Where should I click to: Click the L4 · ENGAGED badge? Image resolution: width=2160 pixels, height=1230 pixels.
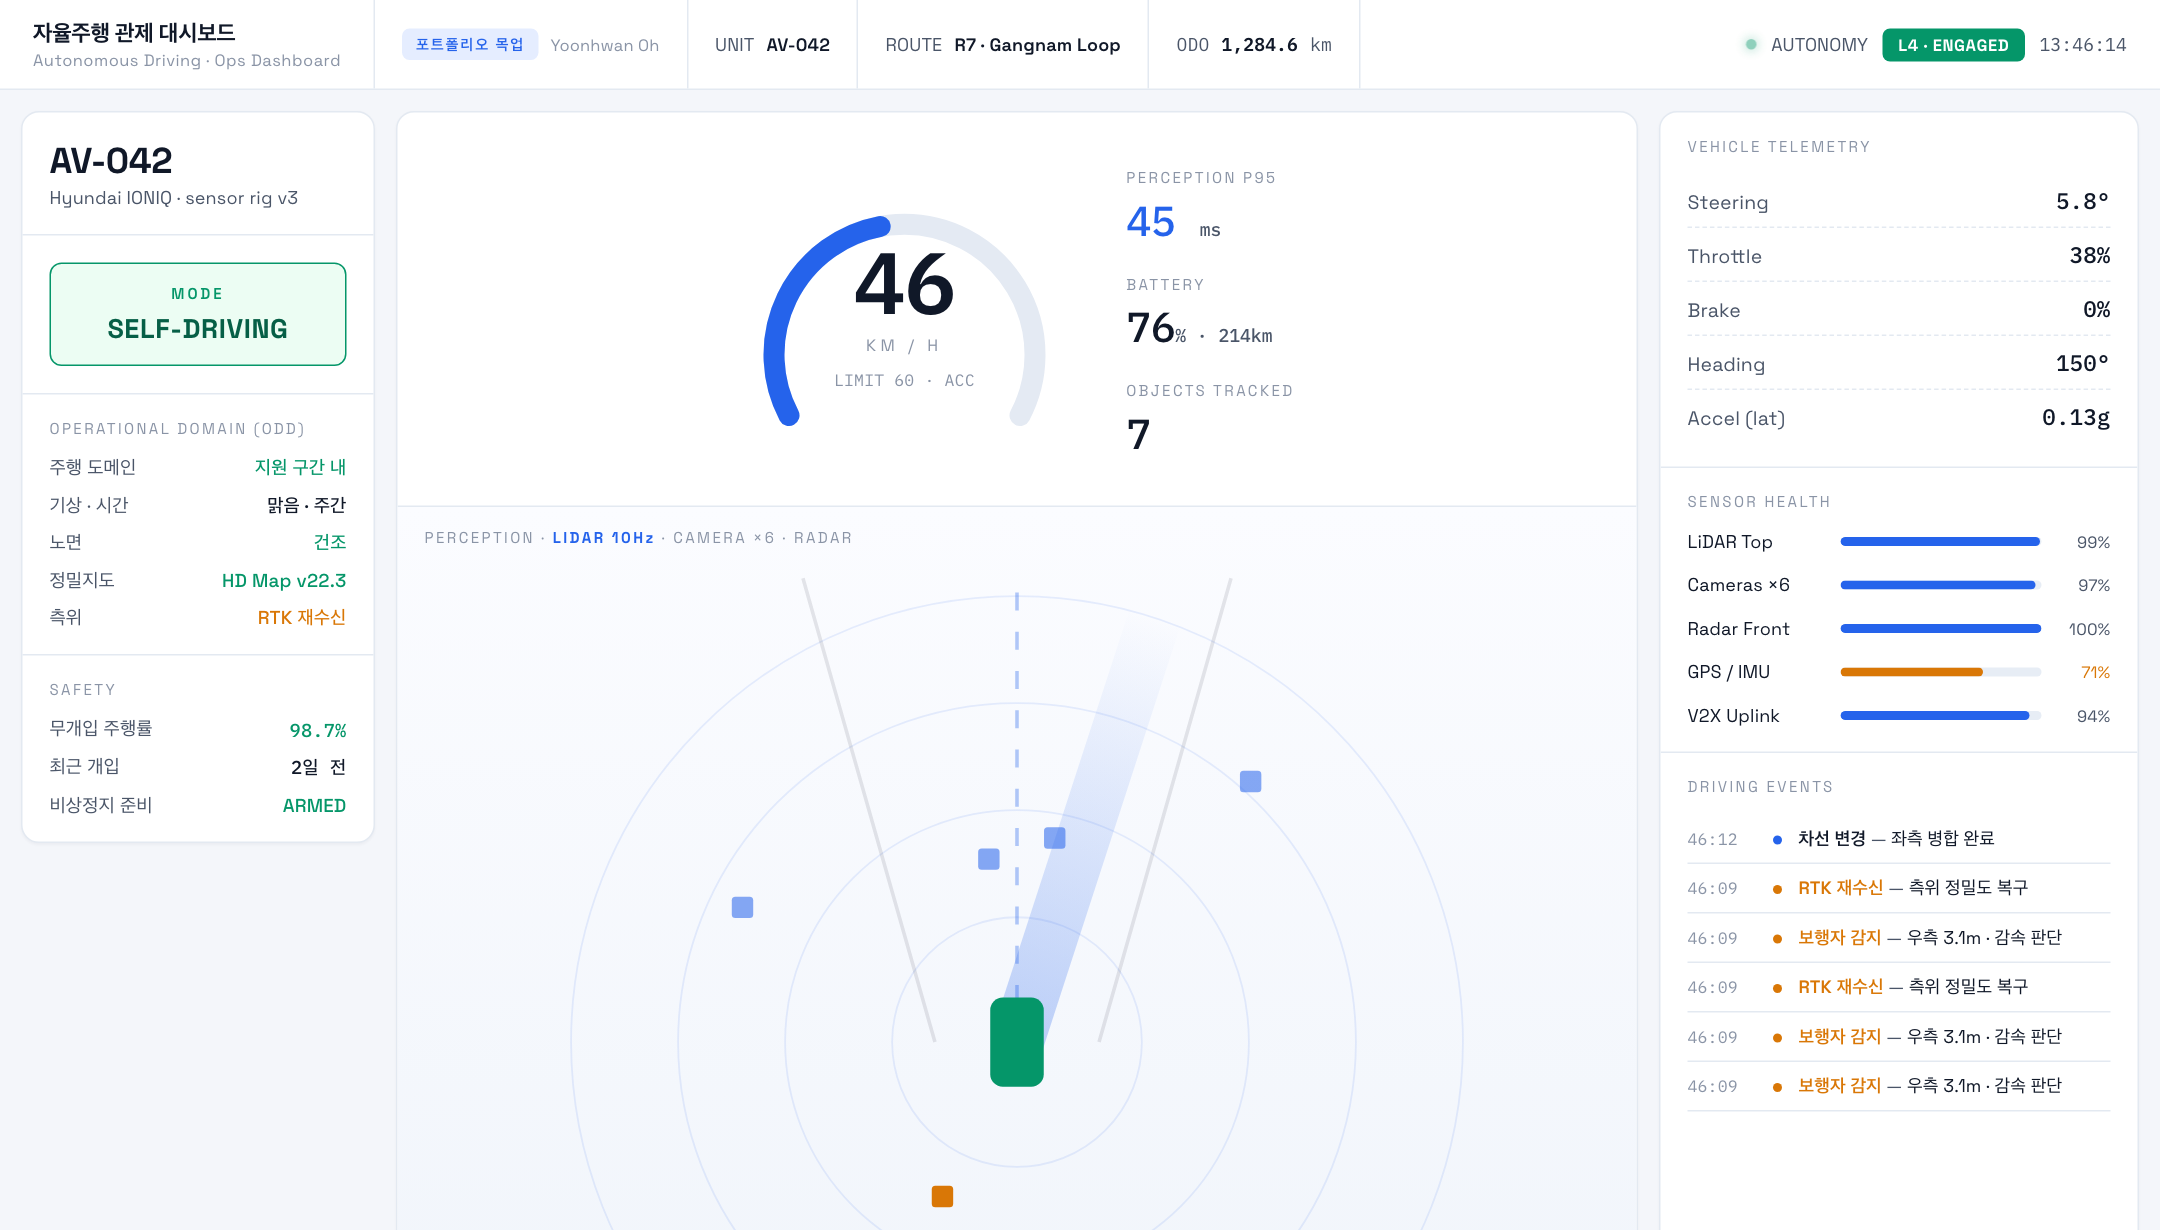[x=1952, y=45]
